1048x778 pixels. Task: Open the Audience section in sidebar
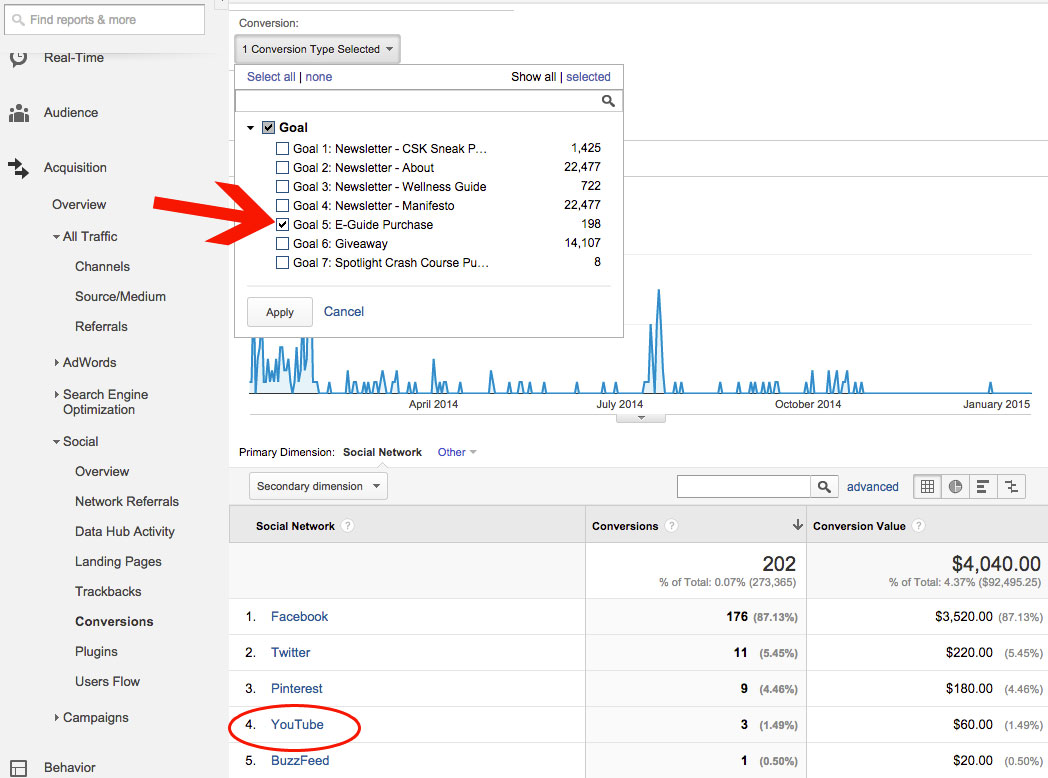70,113
